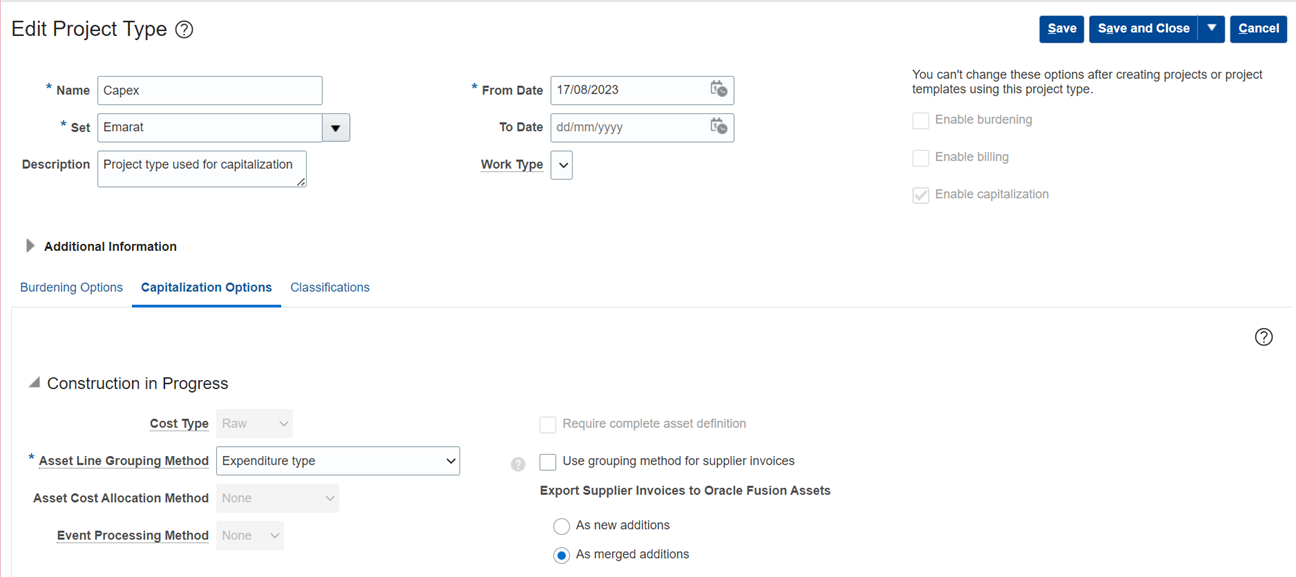The height and width of the screenshot is (577, 1296).
Task: Collapse the Construction in Progress section
Action: pyautogui.click(x=33, y=383)
